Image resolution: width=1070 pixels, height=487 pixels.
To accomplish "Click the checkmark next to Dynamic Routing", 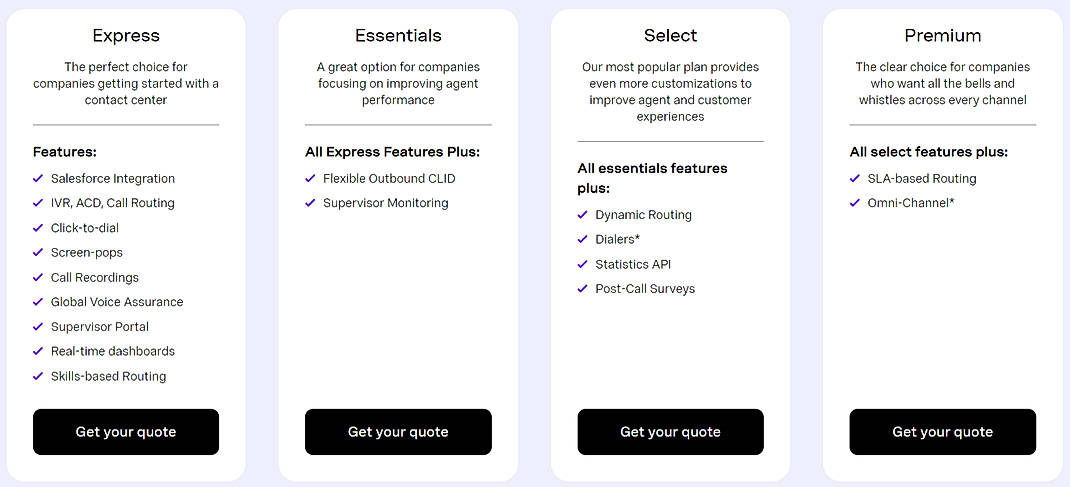I will point(582,215).
